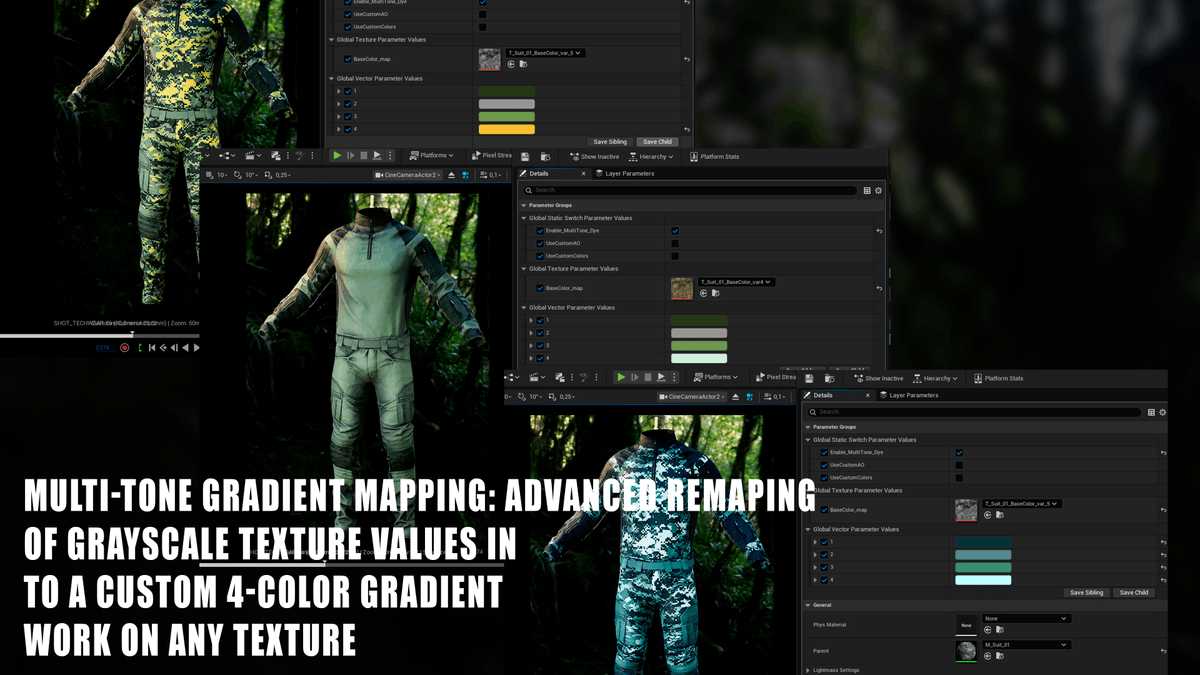The image size is (1200, 675).
Task: Click Parent material sphere thumbnail
Action: tap(966, 651)
